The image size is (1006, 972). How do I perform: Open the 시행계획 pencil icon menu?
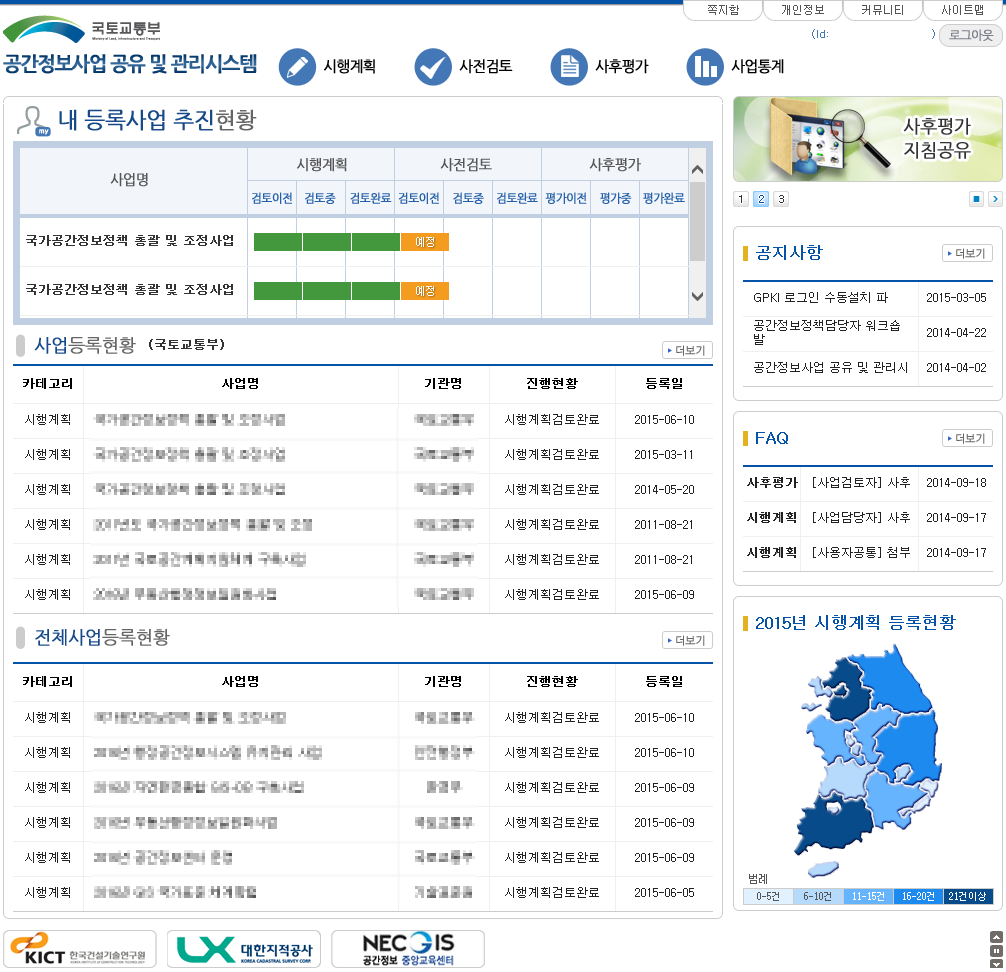pos(296,66)
